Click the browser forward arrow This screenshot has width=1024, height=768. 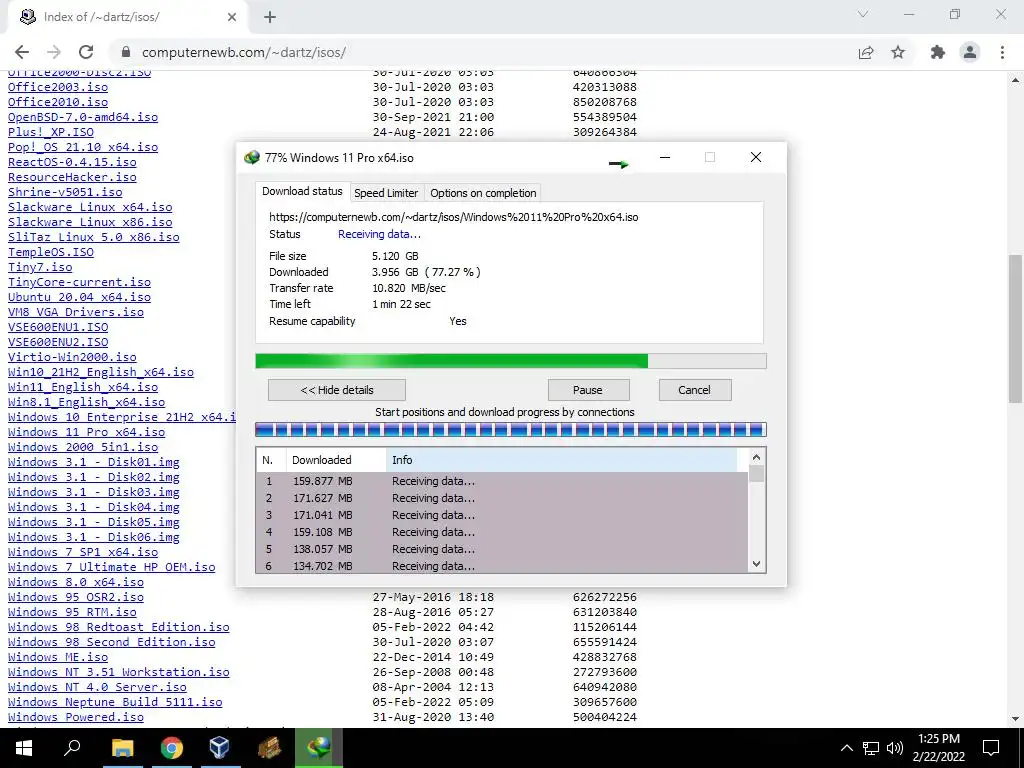pos(54,52)
